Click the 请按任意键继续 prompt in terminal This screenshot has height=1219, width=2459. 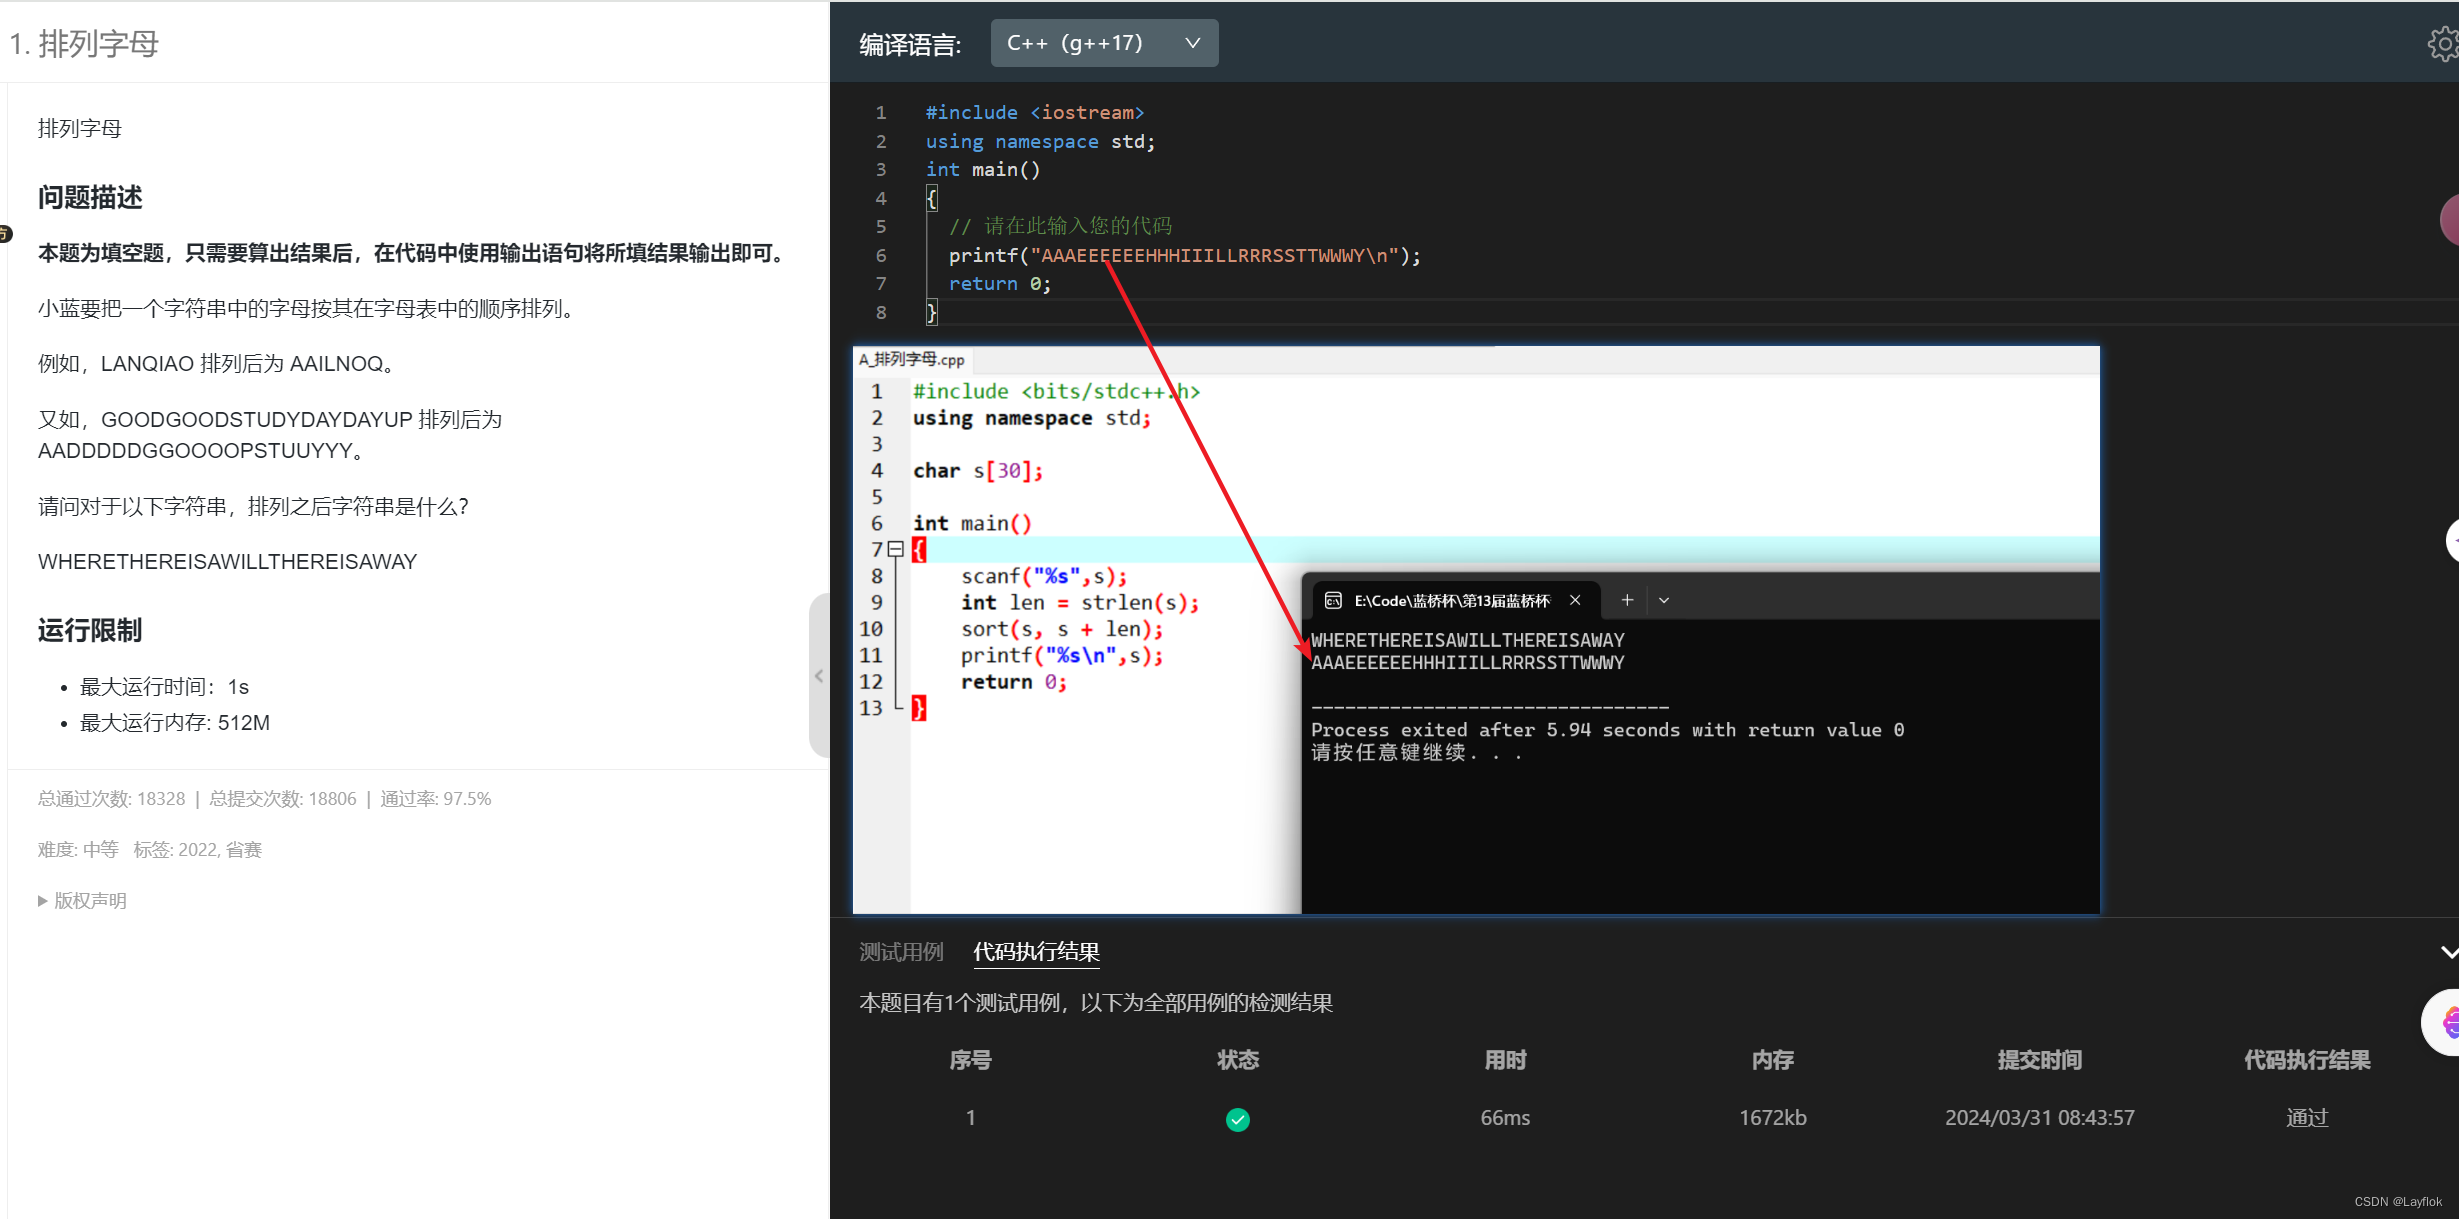(1417, 753)
